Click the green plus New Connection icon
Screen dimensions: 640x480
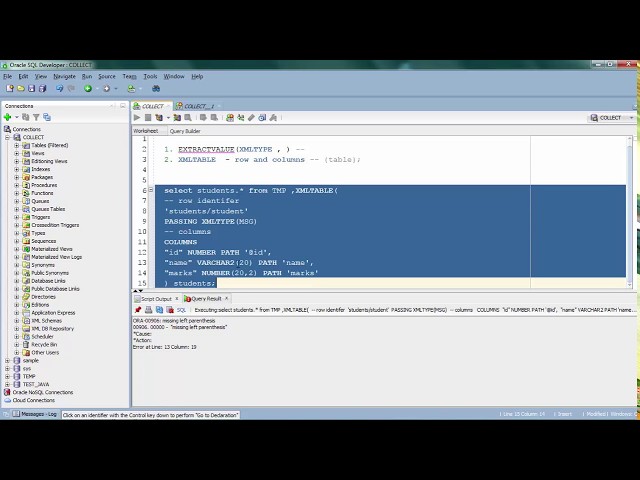click(7, 117)
